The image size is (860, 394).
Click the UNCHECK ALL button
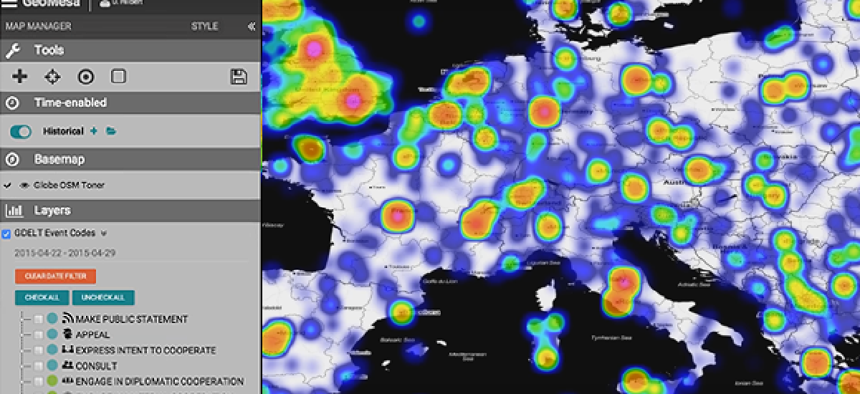click(x=103, y=298)
